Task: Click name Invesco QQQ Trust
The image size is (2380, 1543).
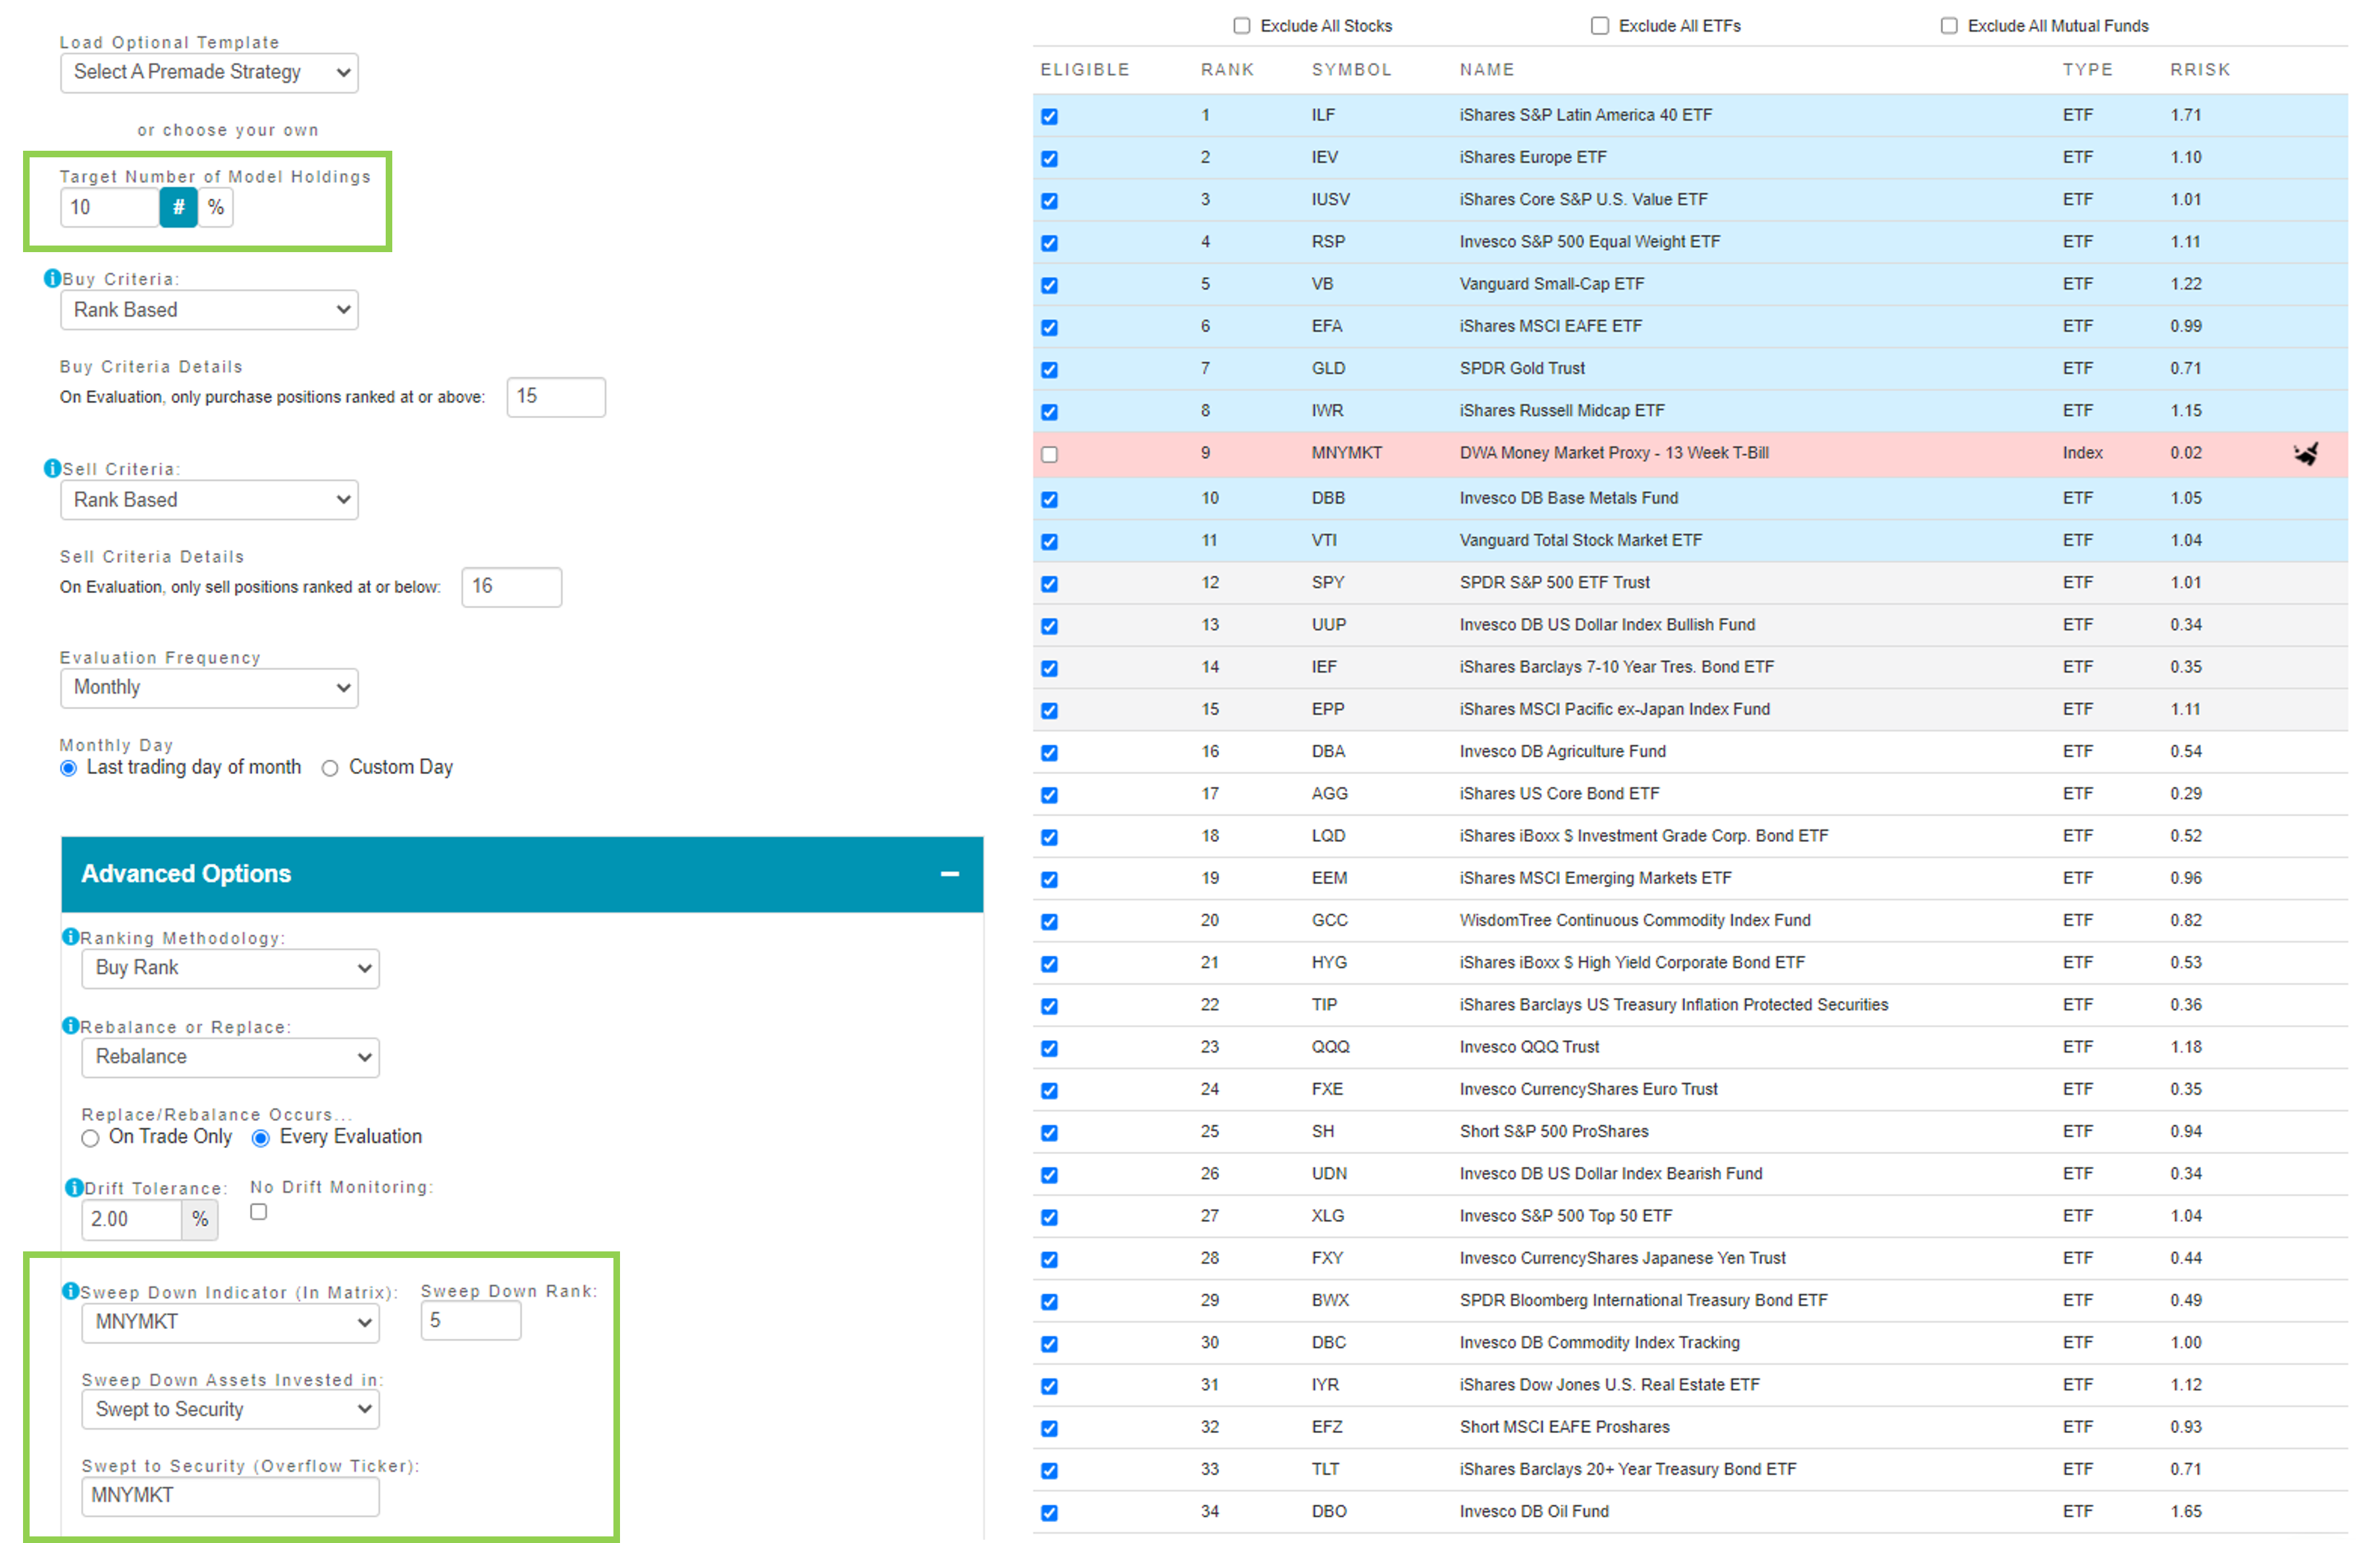Action: pos(1529,1047)
